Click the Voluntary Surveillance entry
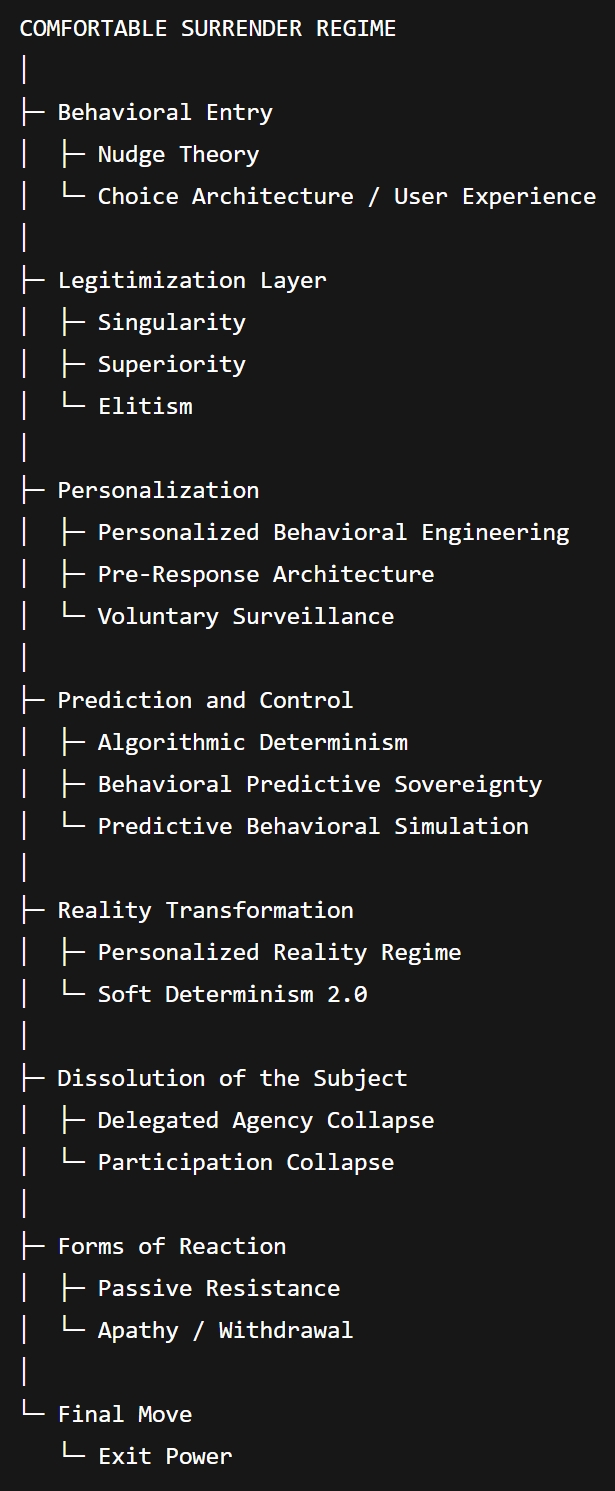Screen dimensions: 615x1491 [245, 616]
